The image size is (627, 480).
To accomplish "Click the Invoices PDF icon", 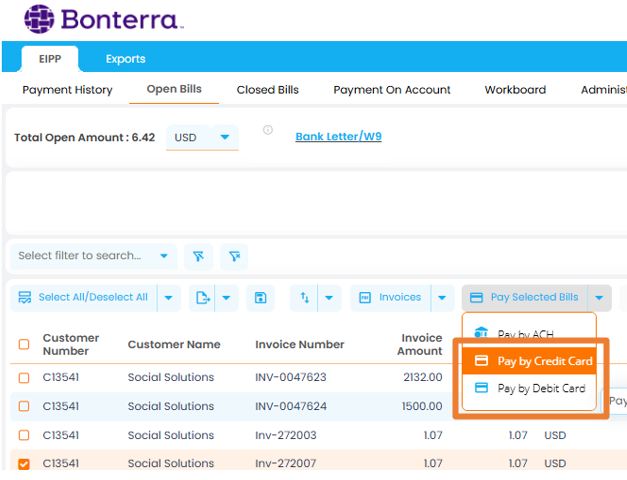I will (x=365, y=298).
